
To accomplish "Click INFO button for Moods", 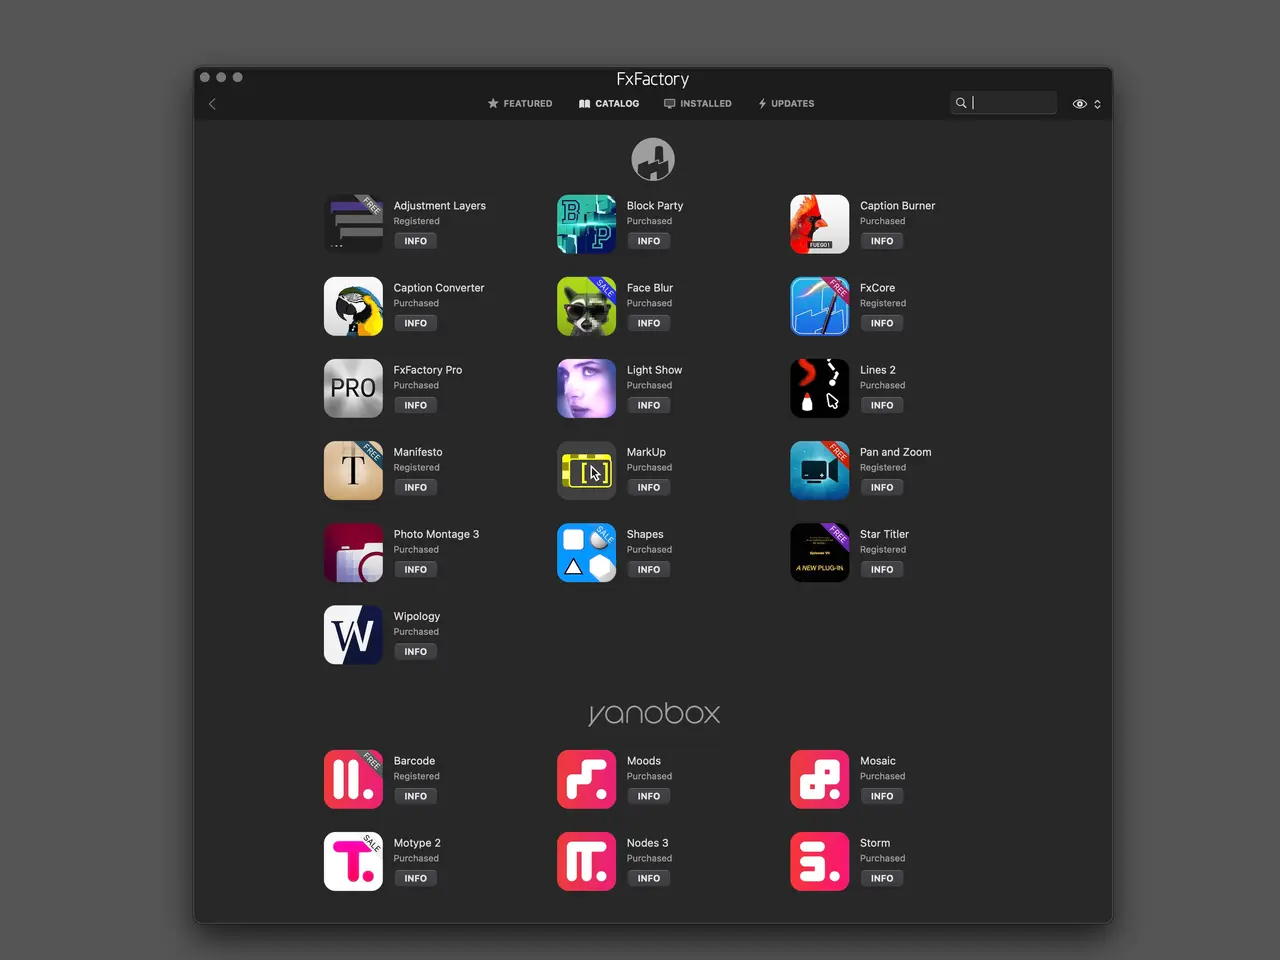I will [649, 796].
